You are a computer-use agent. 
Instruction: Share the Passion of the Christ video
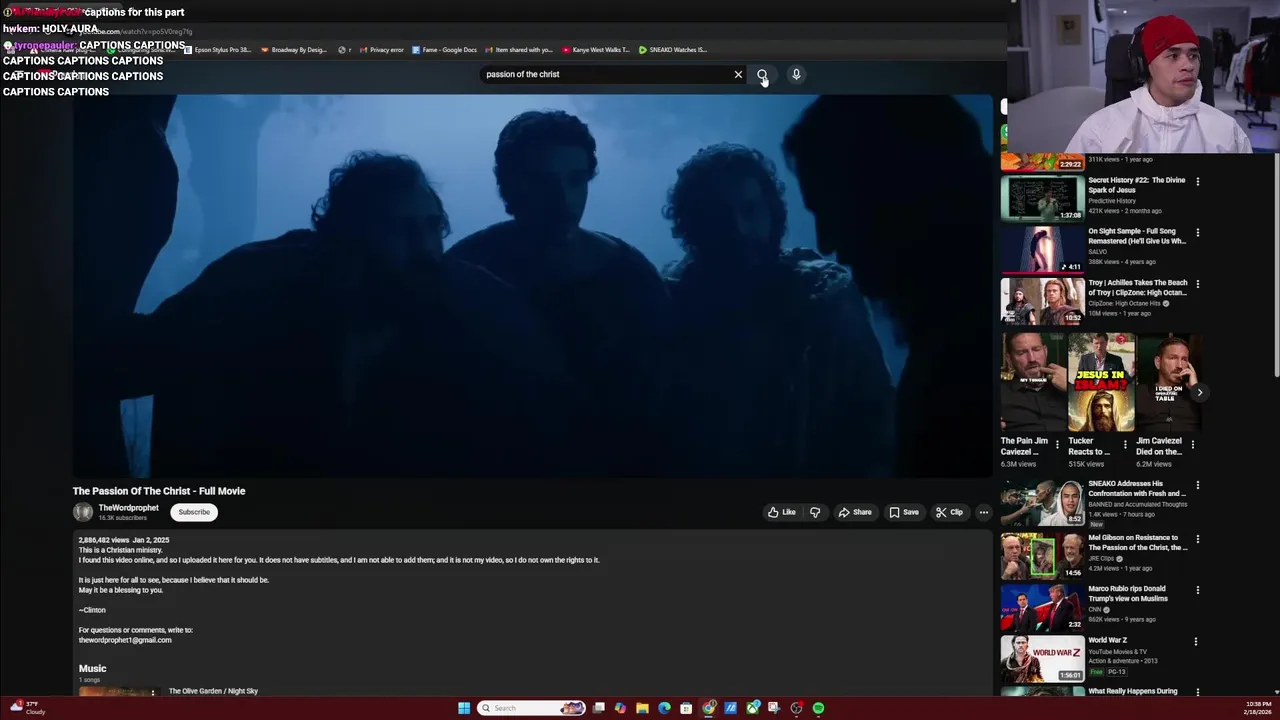point(855,512)
